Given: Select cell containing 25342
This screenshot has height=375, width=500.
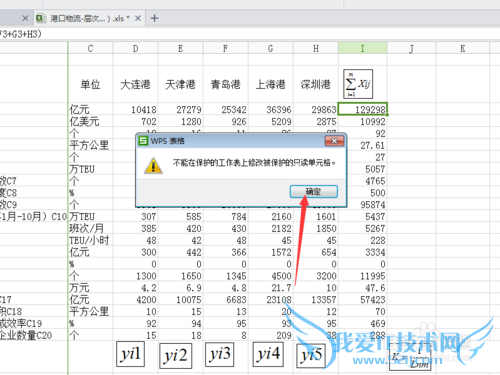Looking at the screenshot, I should [225, 109].
